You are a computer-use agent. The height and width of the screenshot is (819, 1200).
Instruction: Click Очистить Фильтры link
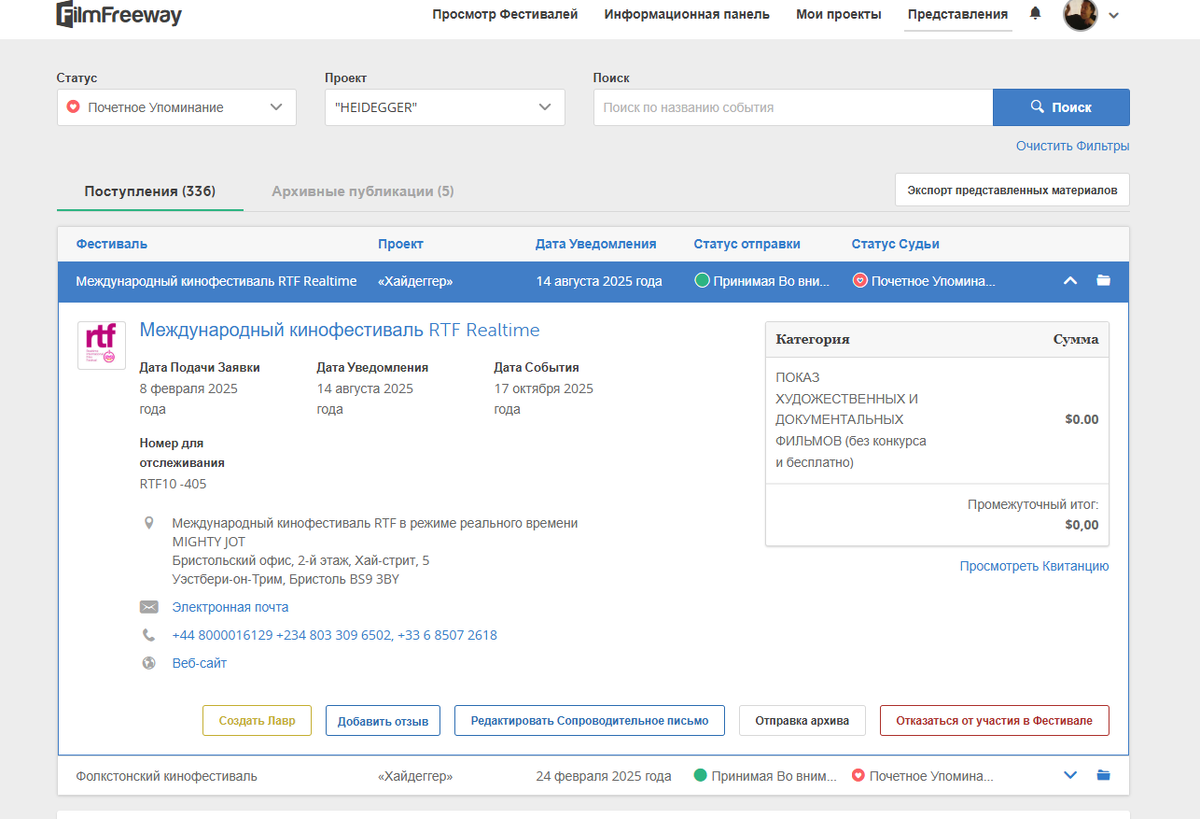point(1073,146)
